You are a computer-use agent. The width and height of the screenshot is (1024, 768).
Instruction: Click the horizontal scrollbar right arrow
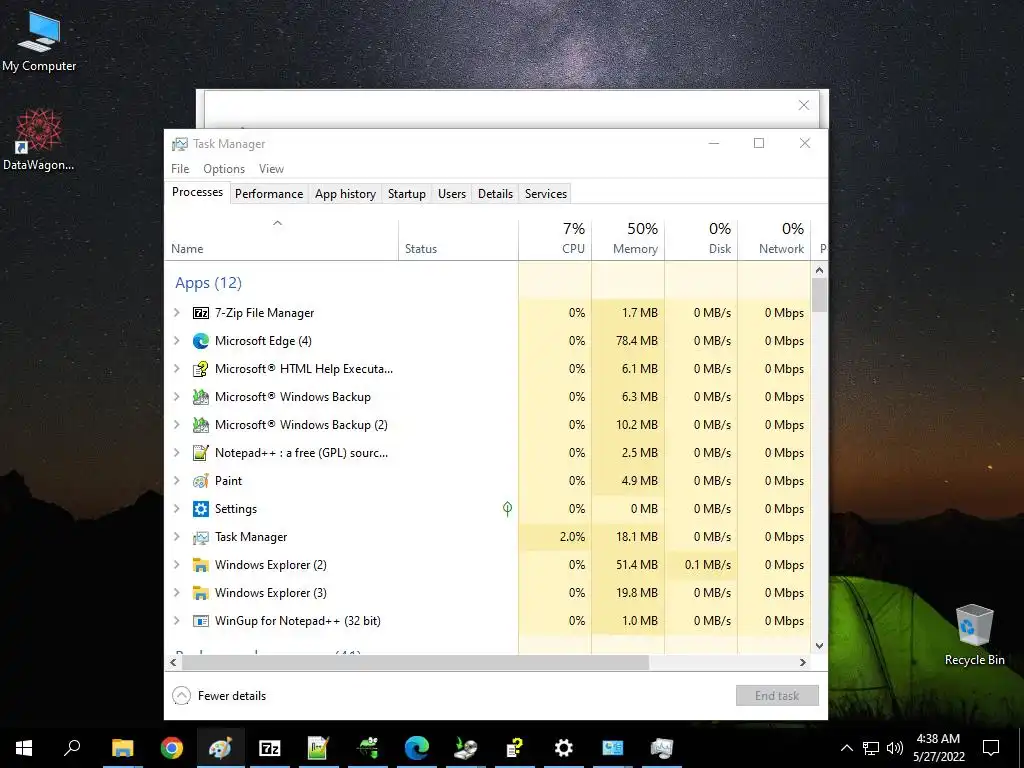click(803, 662)
